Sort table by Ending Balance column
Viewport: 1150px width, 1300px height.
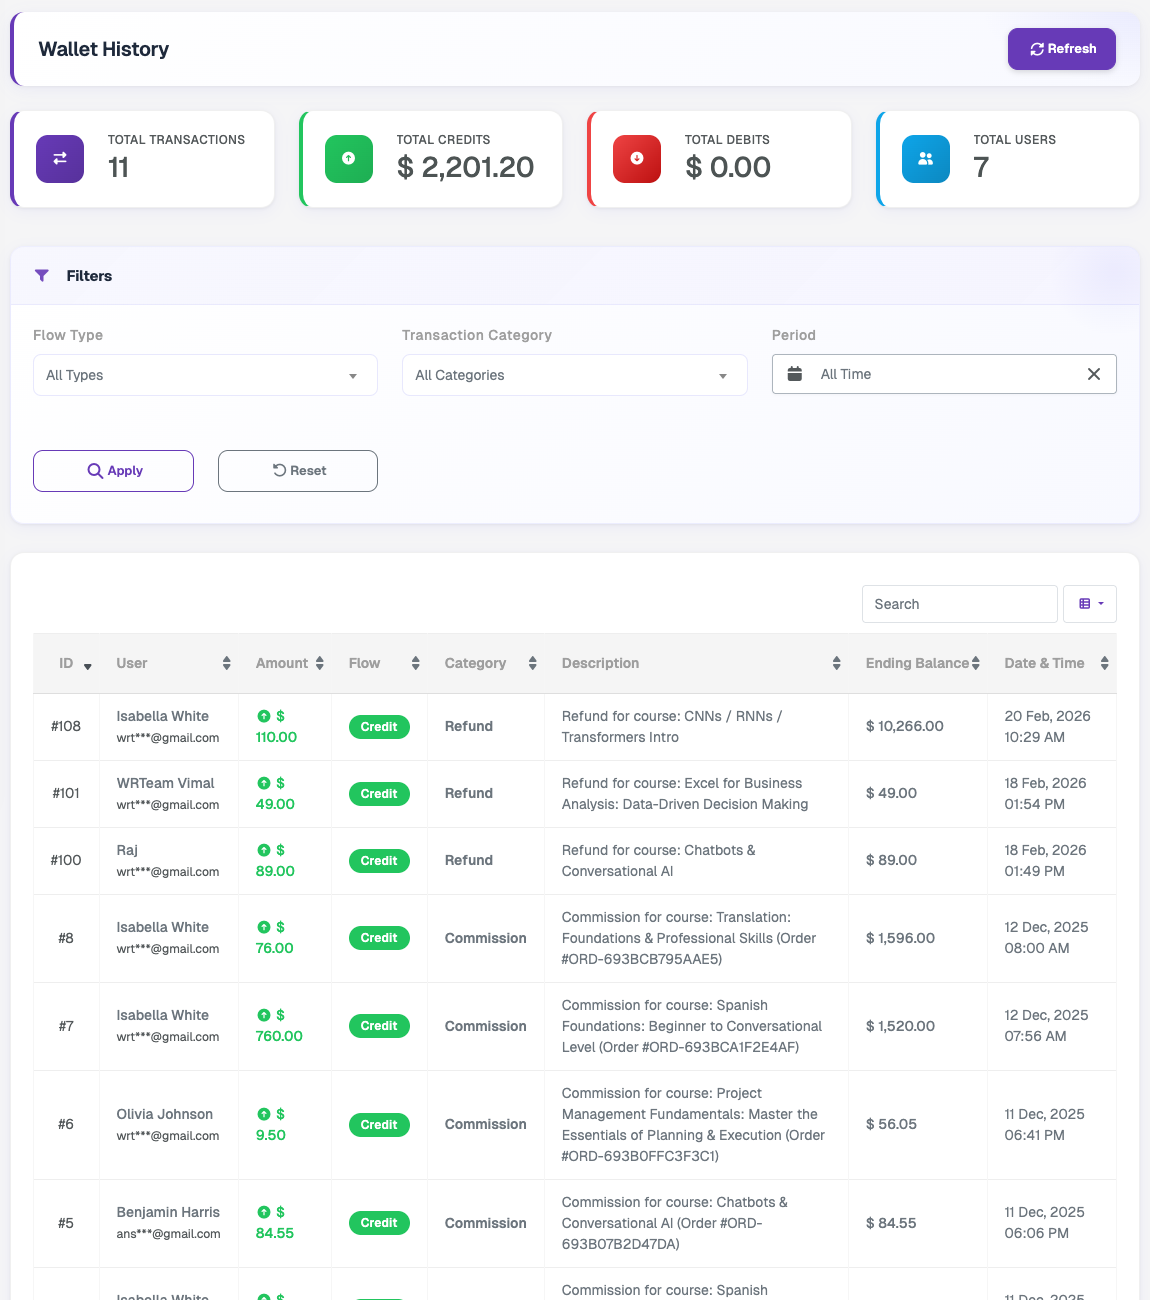(918, 663)
